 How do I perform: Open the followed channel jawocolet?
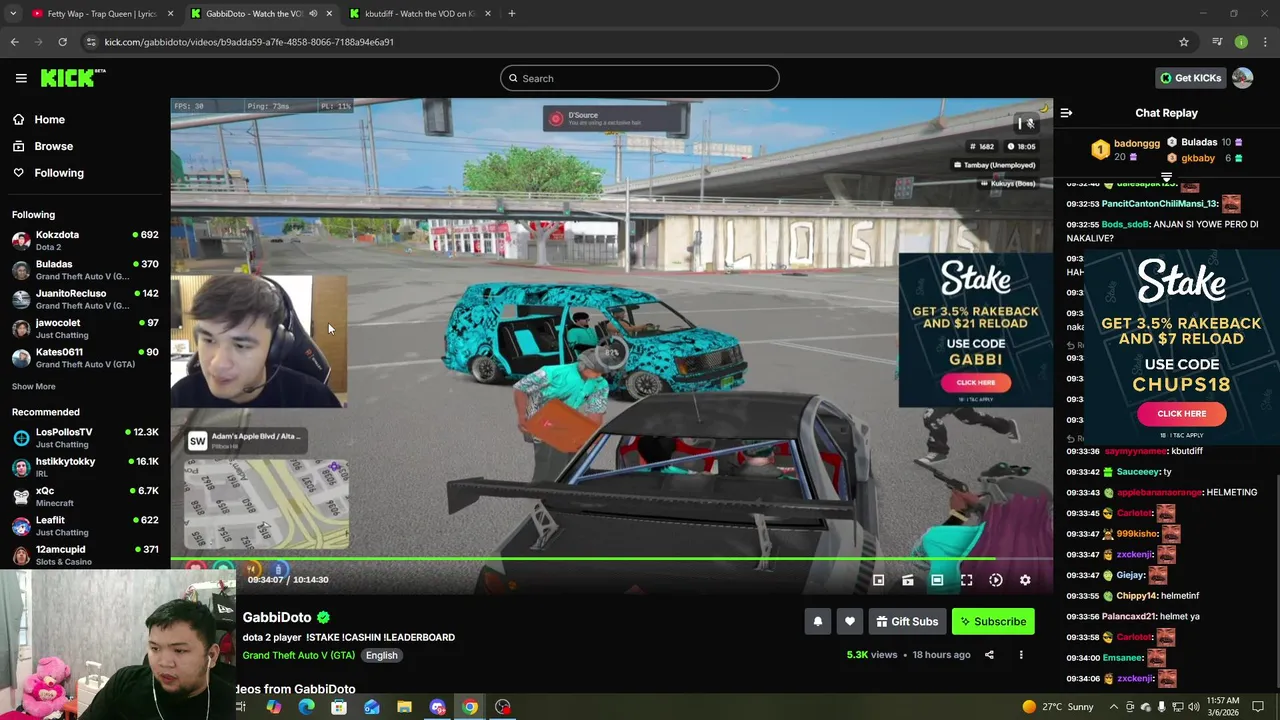(85, 328)
